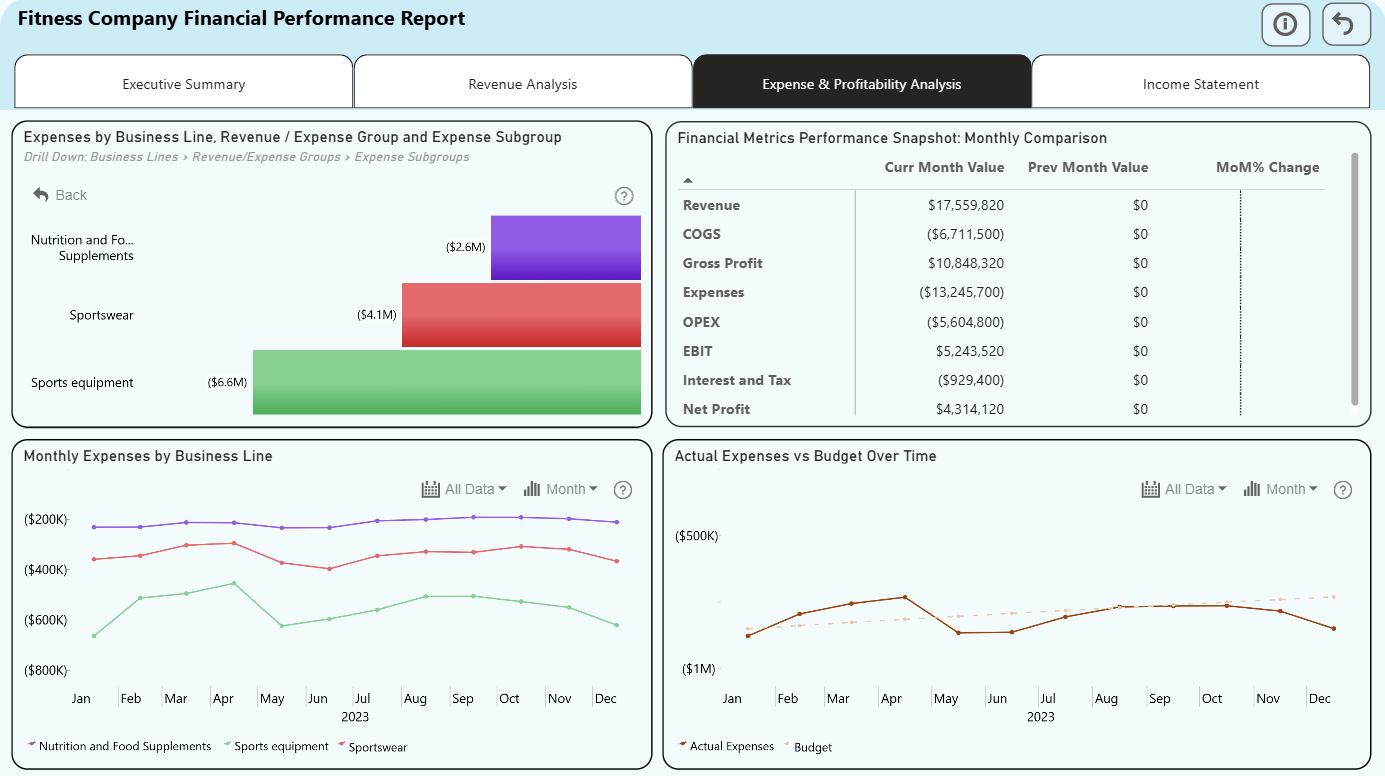This screenshot has height=776, width=1385.
Task: Open the report information button
Action: (x=1285, y=25)
